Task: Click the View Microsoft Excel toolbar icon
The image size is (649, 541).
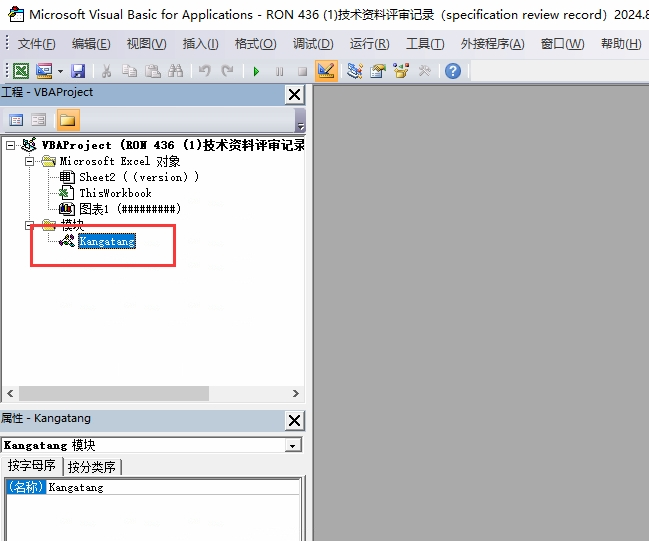Action: [x=21, y=71]
